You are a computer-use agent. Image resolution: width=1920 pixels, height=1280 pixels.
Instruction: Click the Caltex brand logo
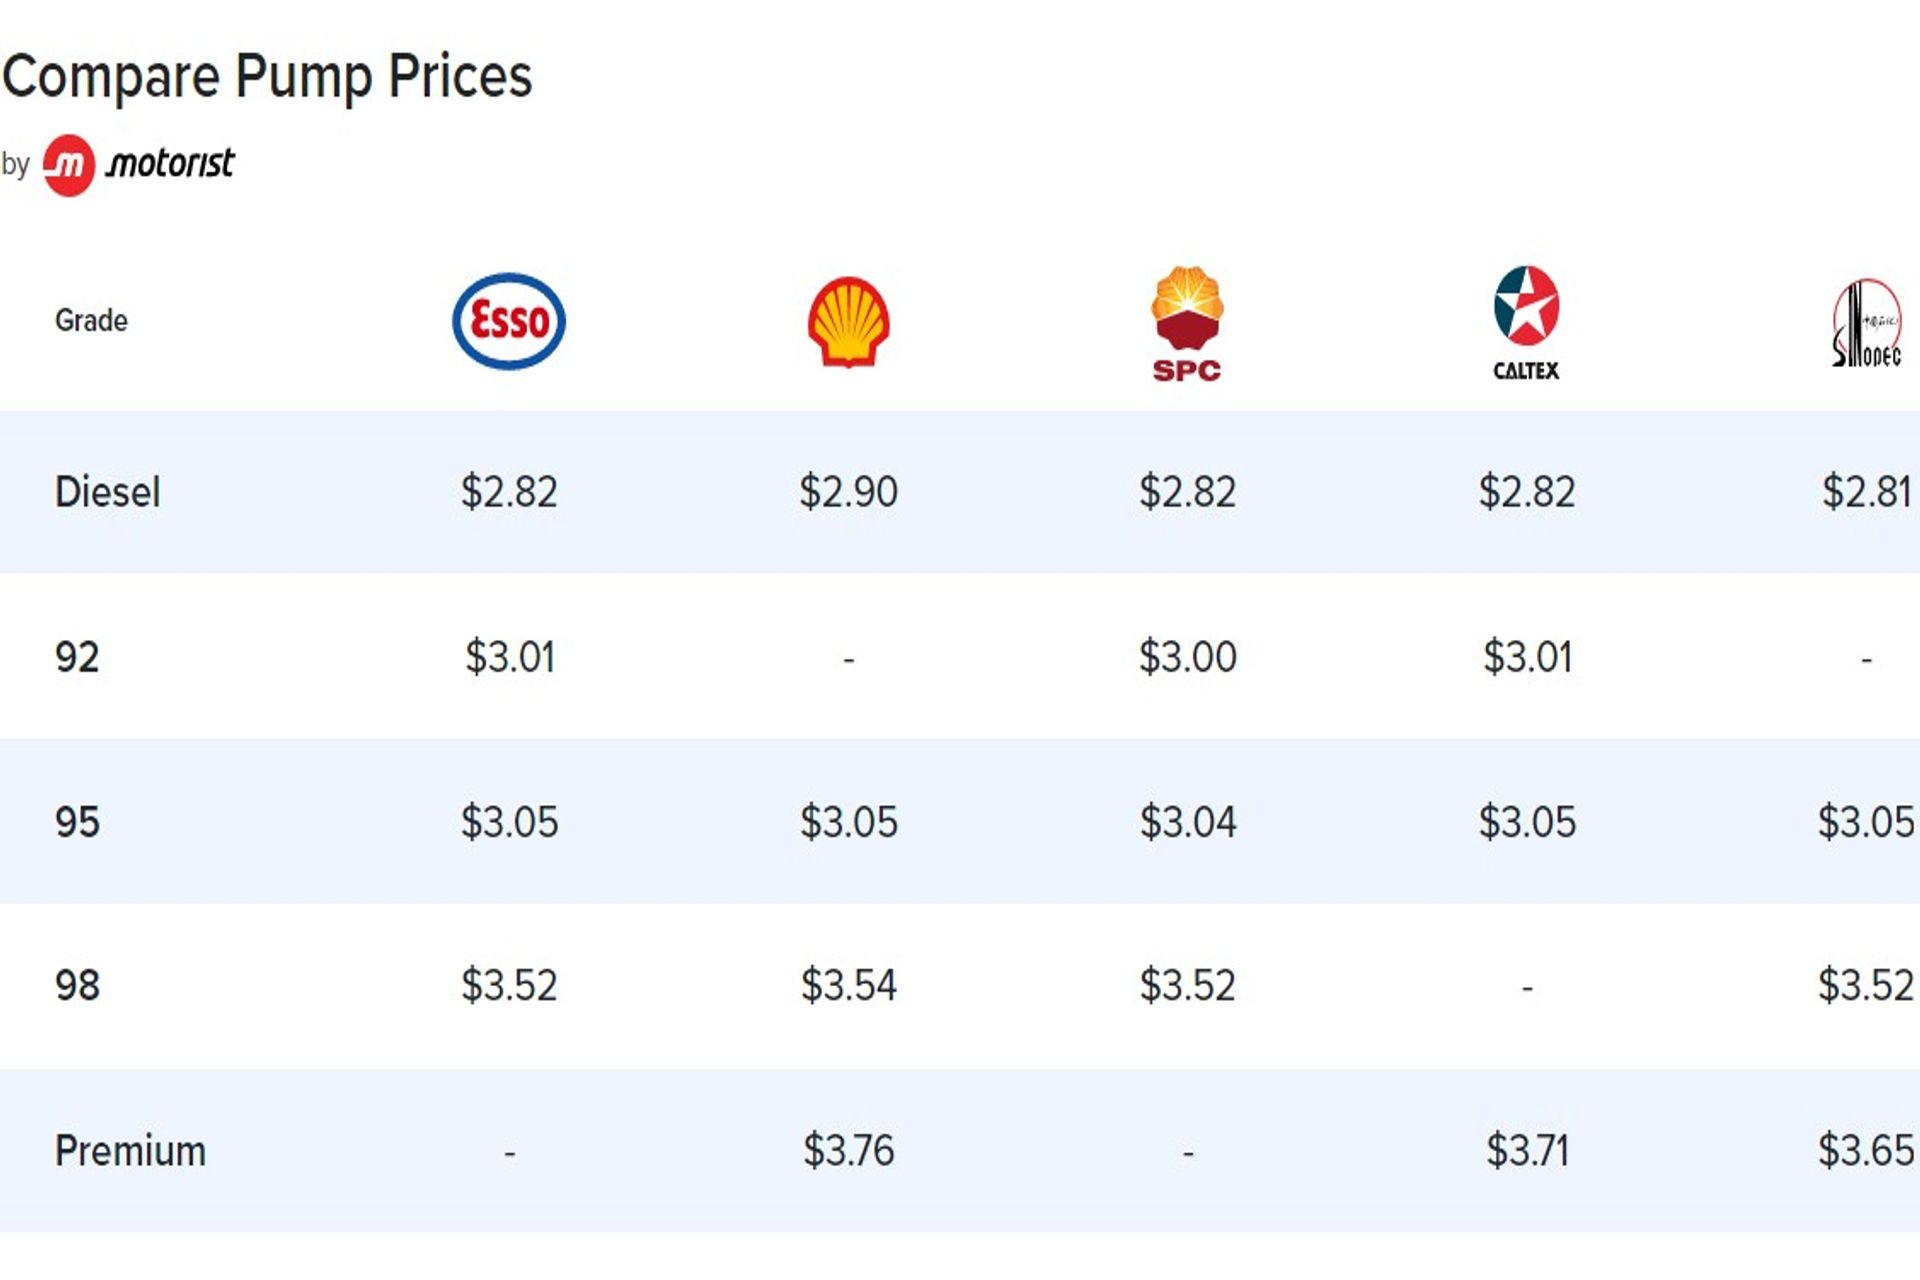(x=1526, y=323)
